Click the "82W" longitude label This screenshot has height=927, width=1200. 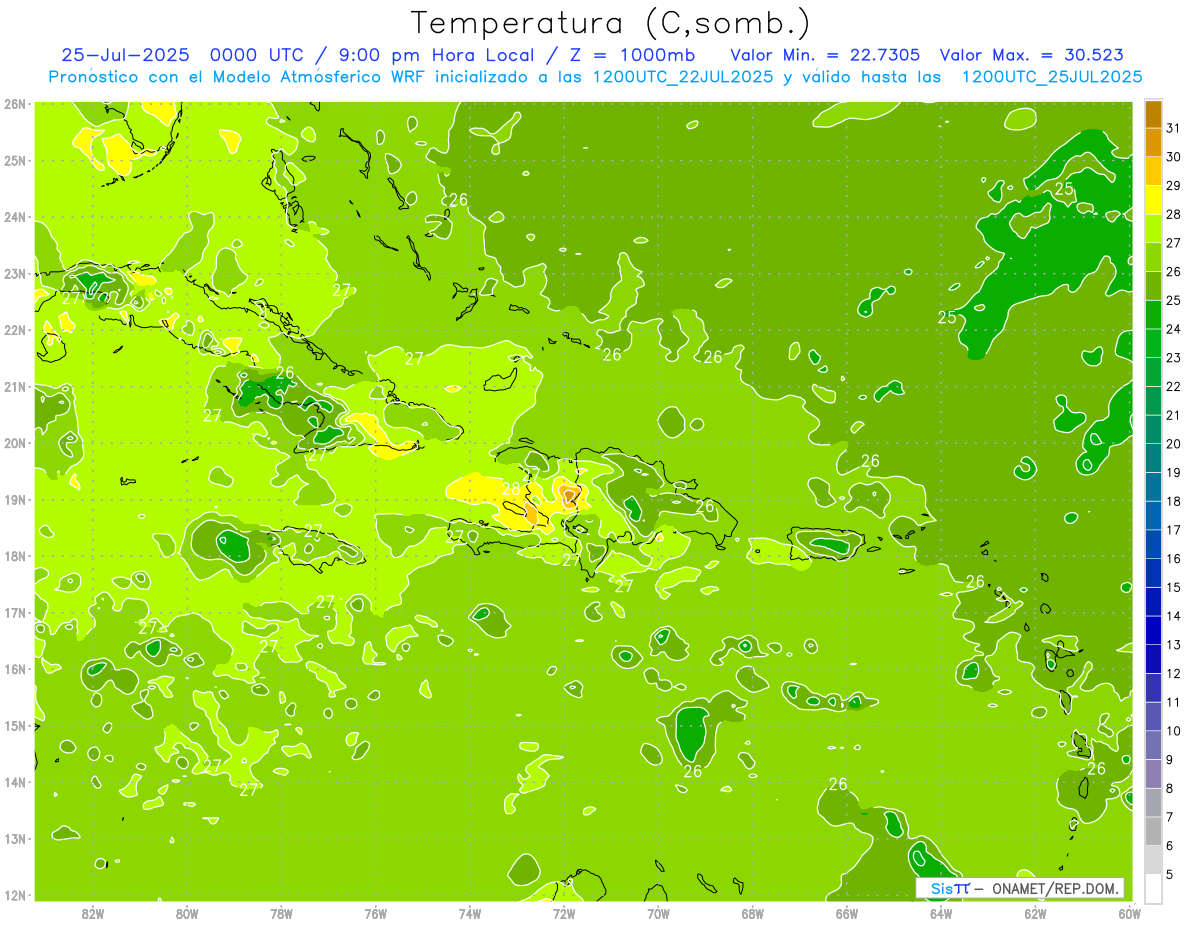[93, 914]
